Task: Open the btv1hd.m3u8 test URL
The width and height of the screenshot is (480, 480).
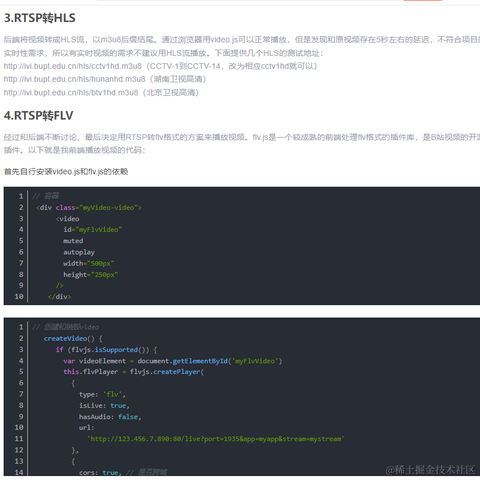Action: 71,92
